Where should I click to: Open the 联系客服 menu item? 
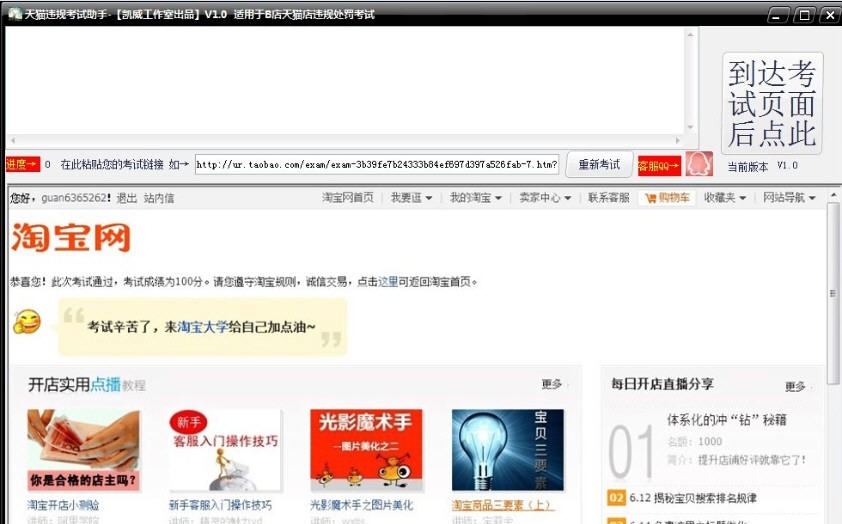click(608, 198)
